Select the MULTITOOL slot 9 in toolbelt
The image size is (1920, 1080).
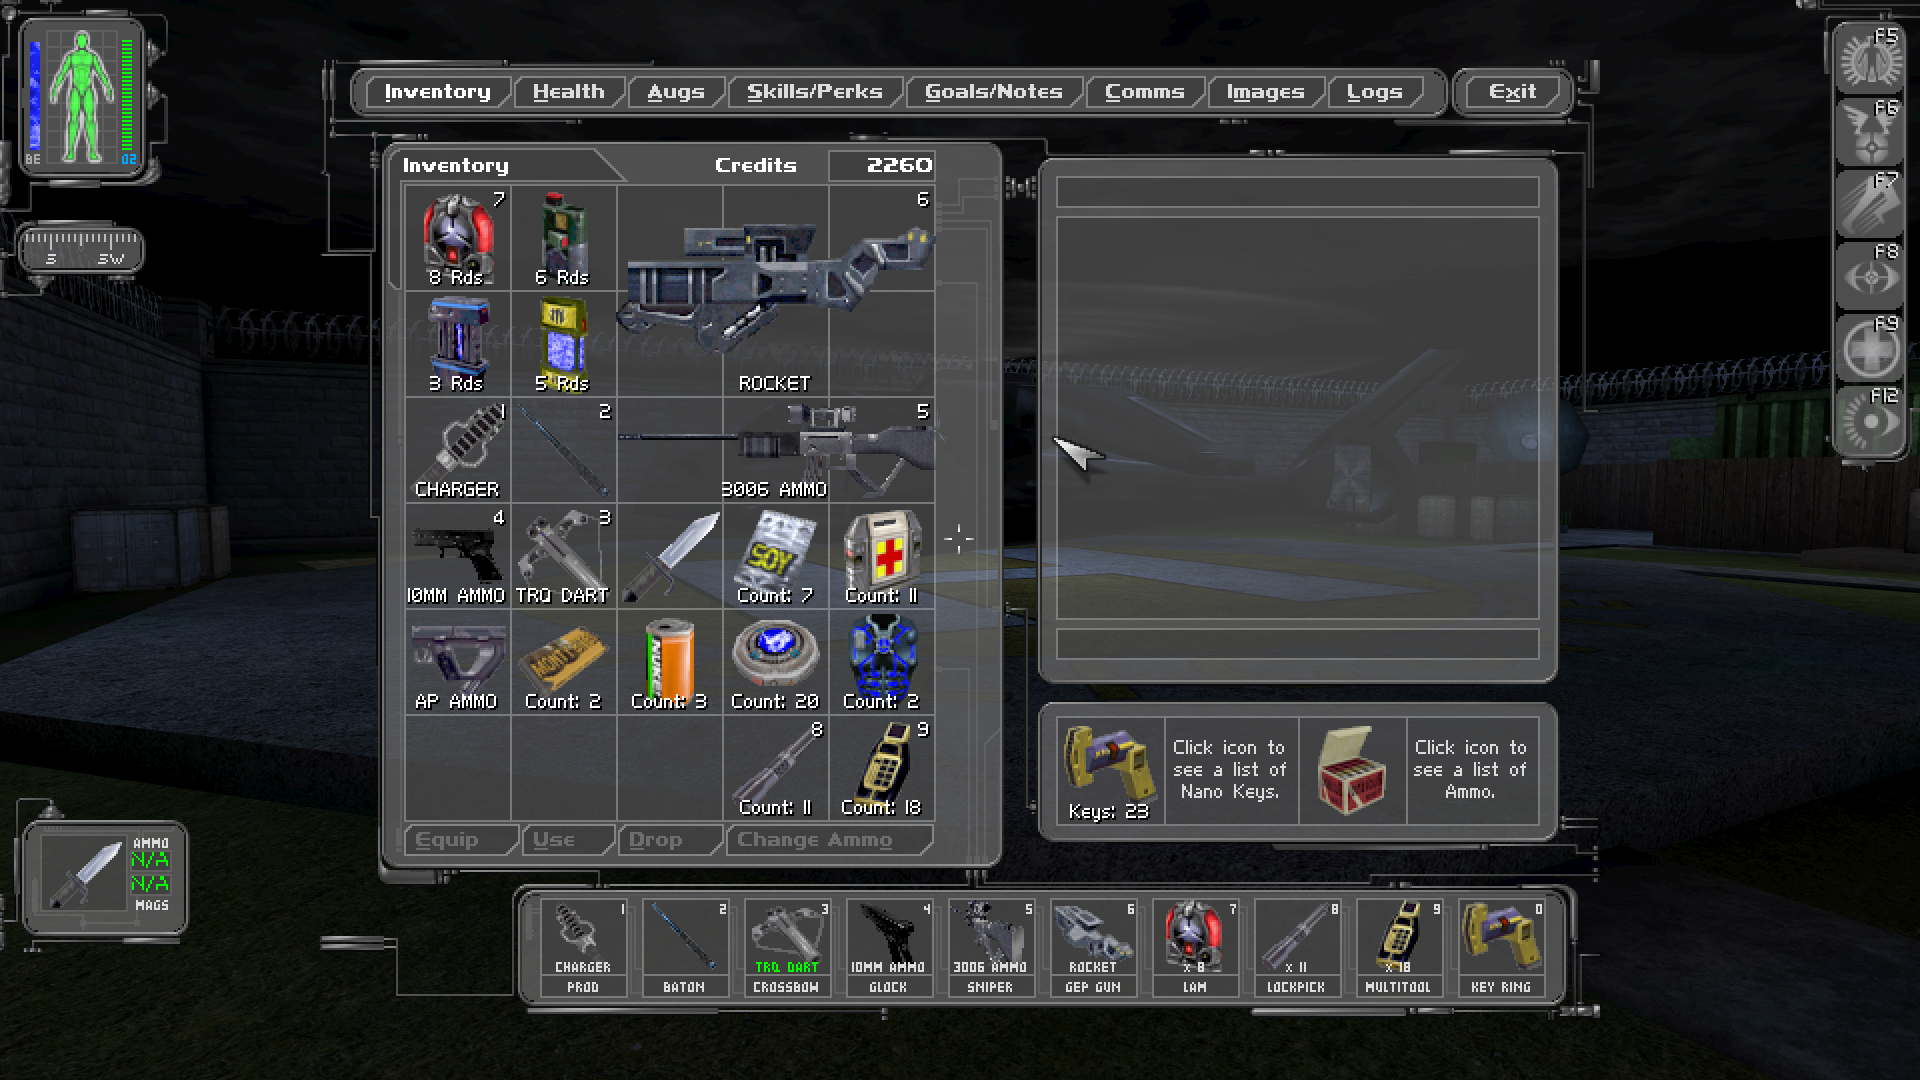point(1399,948)
